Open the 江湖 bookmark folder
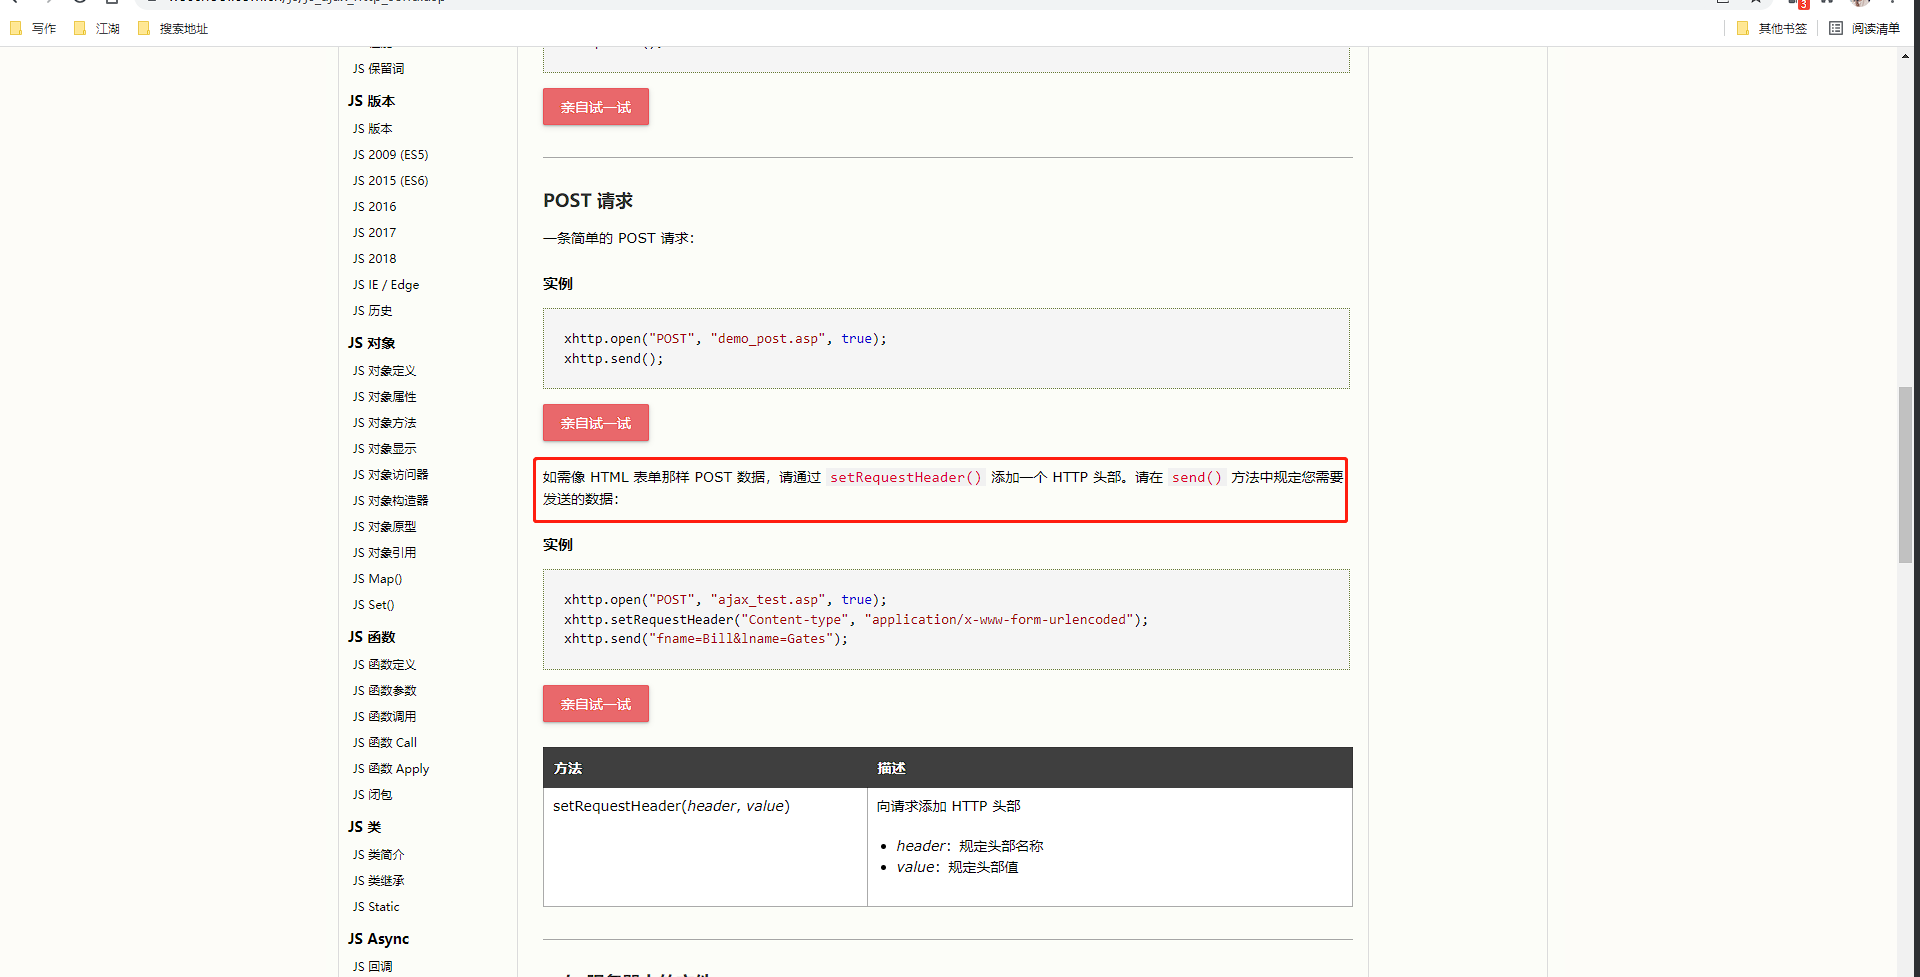Screen dimensions: 1920x977 pos(97,29)
